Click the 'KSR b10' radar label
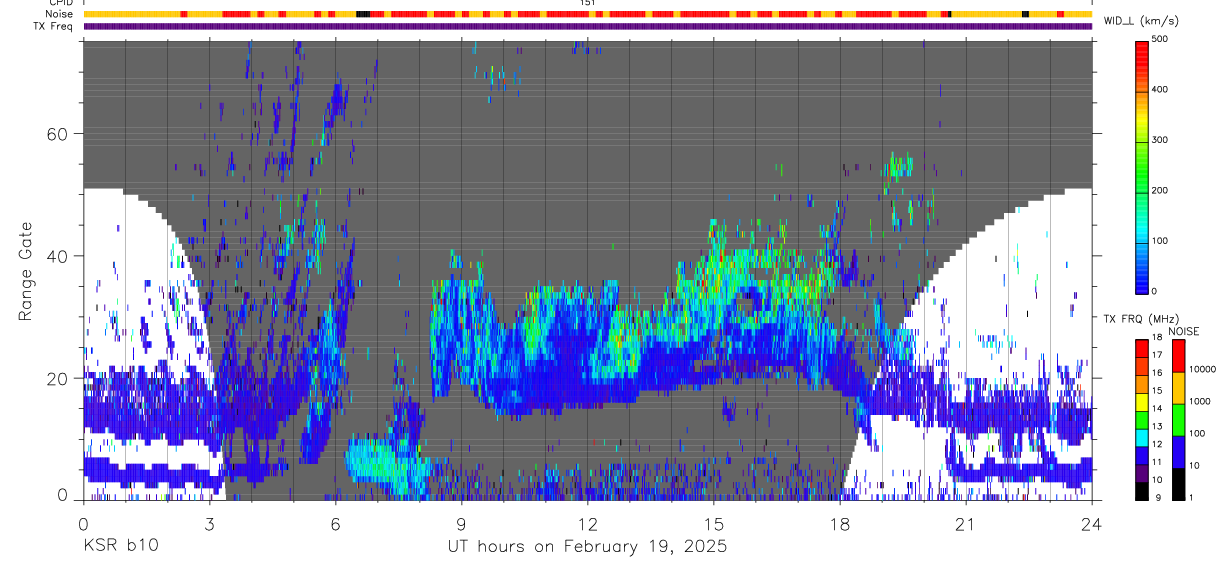The image size is (1228, 567). point(120,546)
